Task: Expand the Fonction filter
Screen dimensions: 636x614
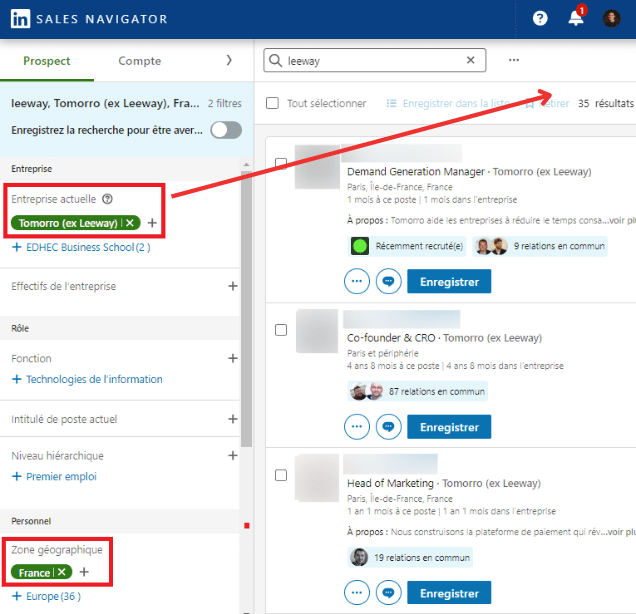Action: pos(233,358)
